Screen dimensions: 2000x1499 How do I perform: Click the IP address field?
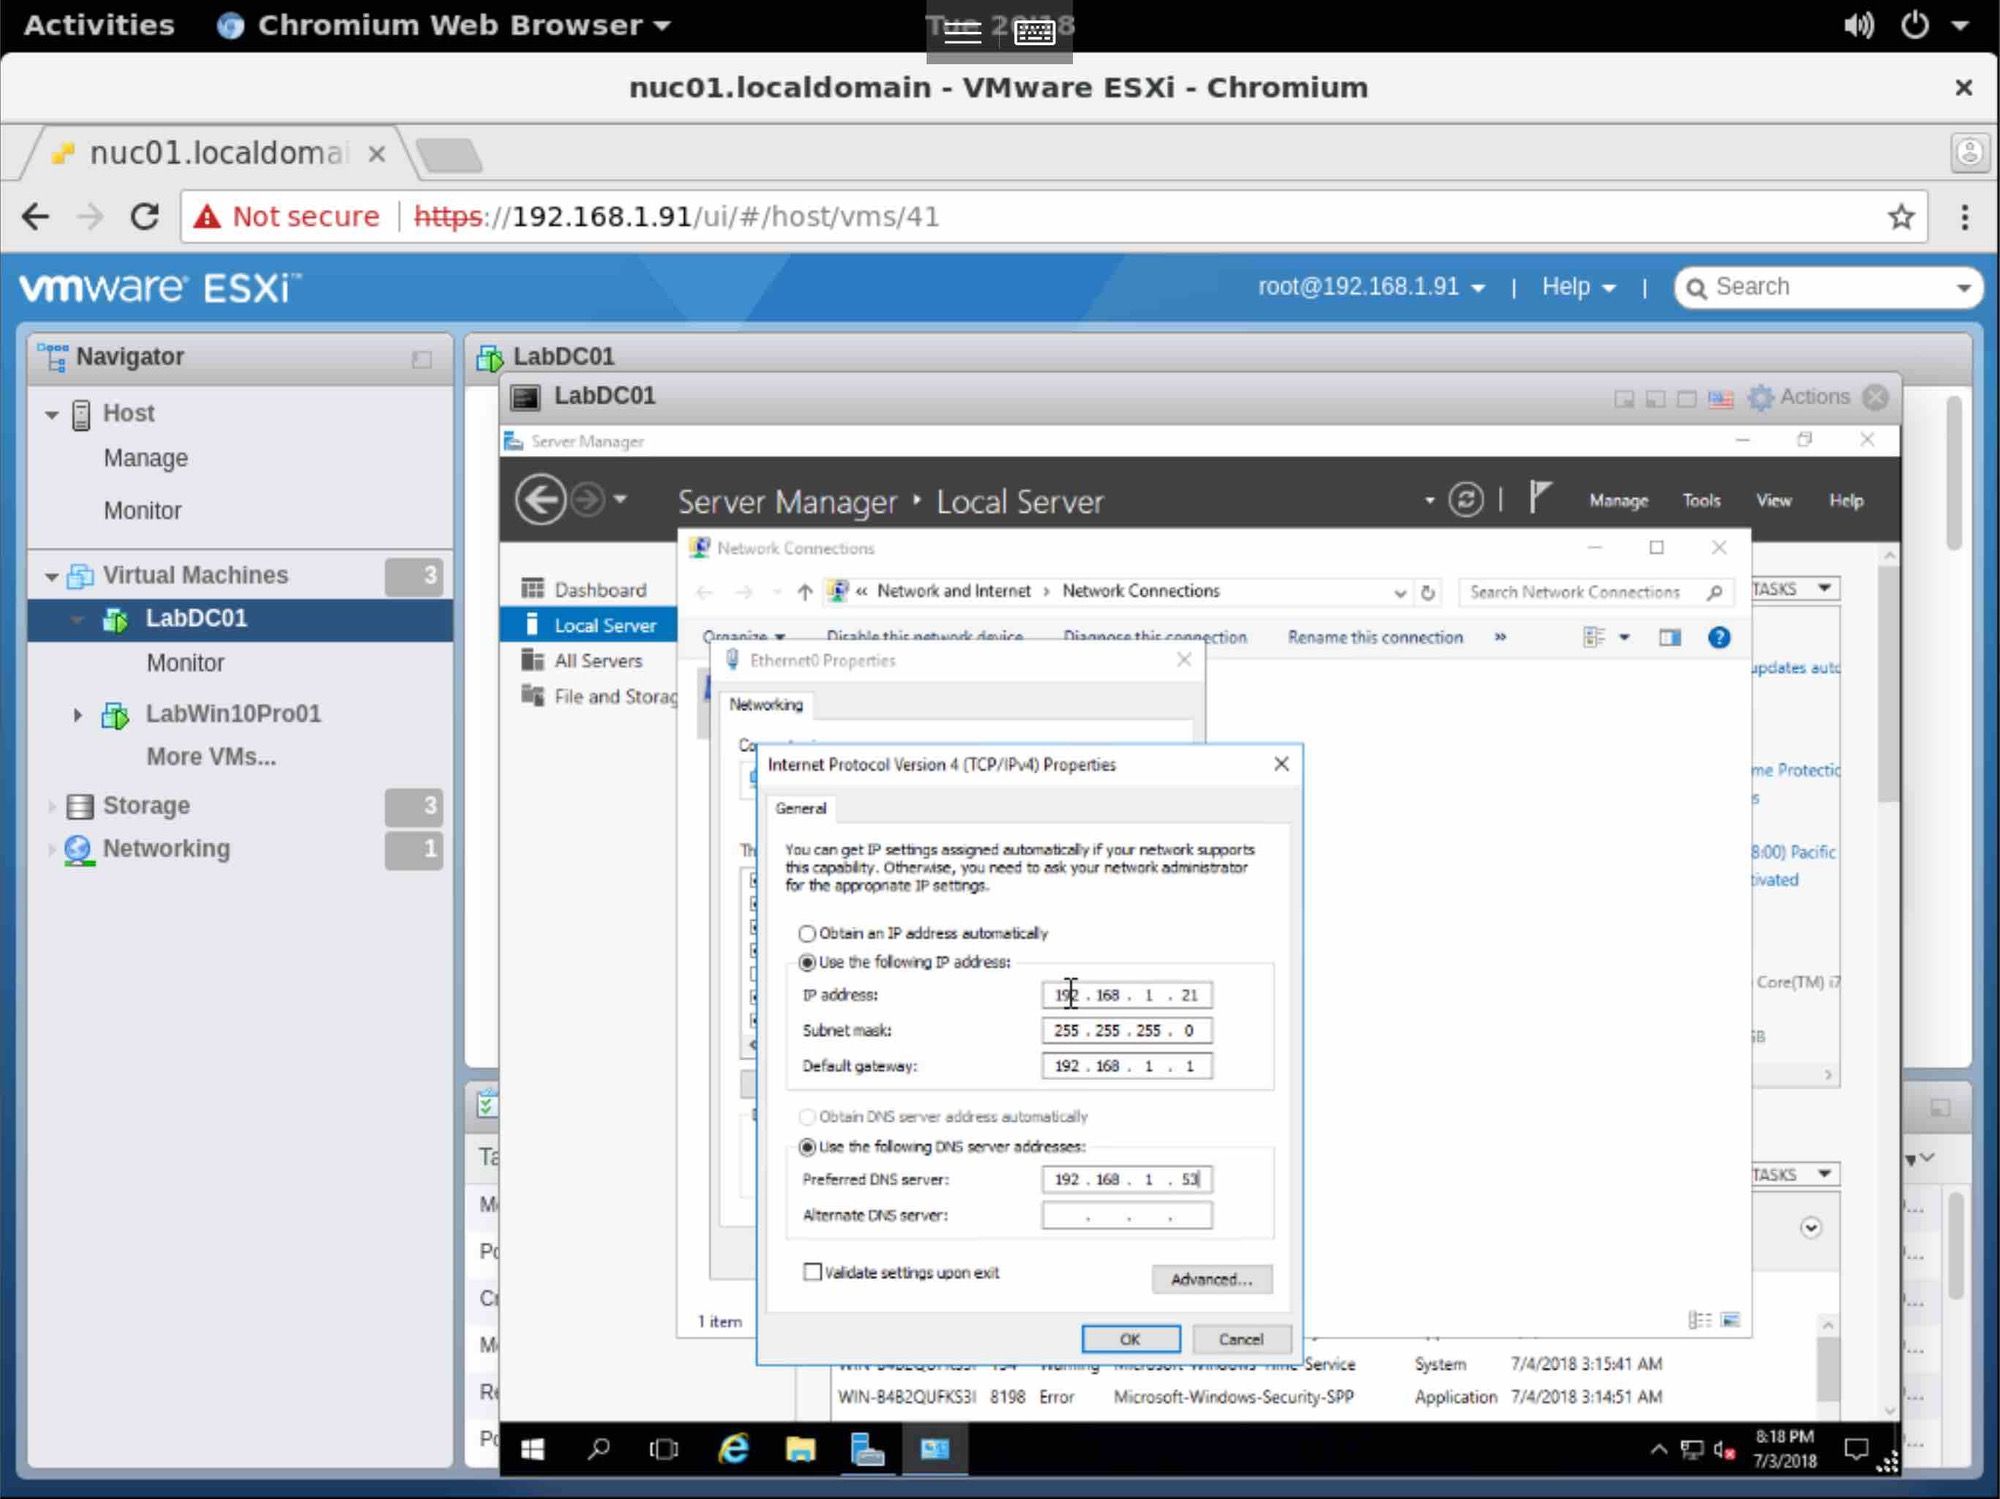point(1126,995)
